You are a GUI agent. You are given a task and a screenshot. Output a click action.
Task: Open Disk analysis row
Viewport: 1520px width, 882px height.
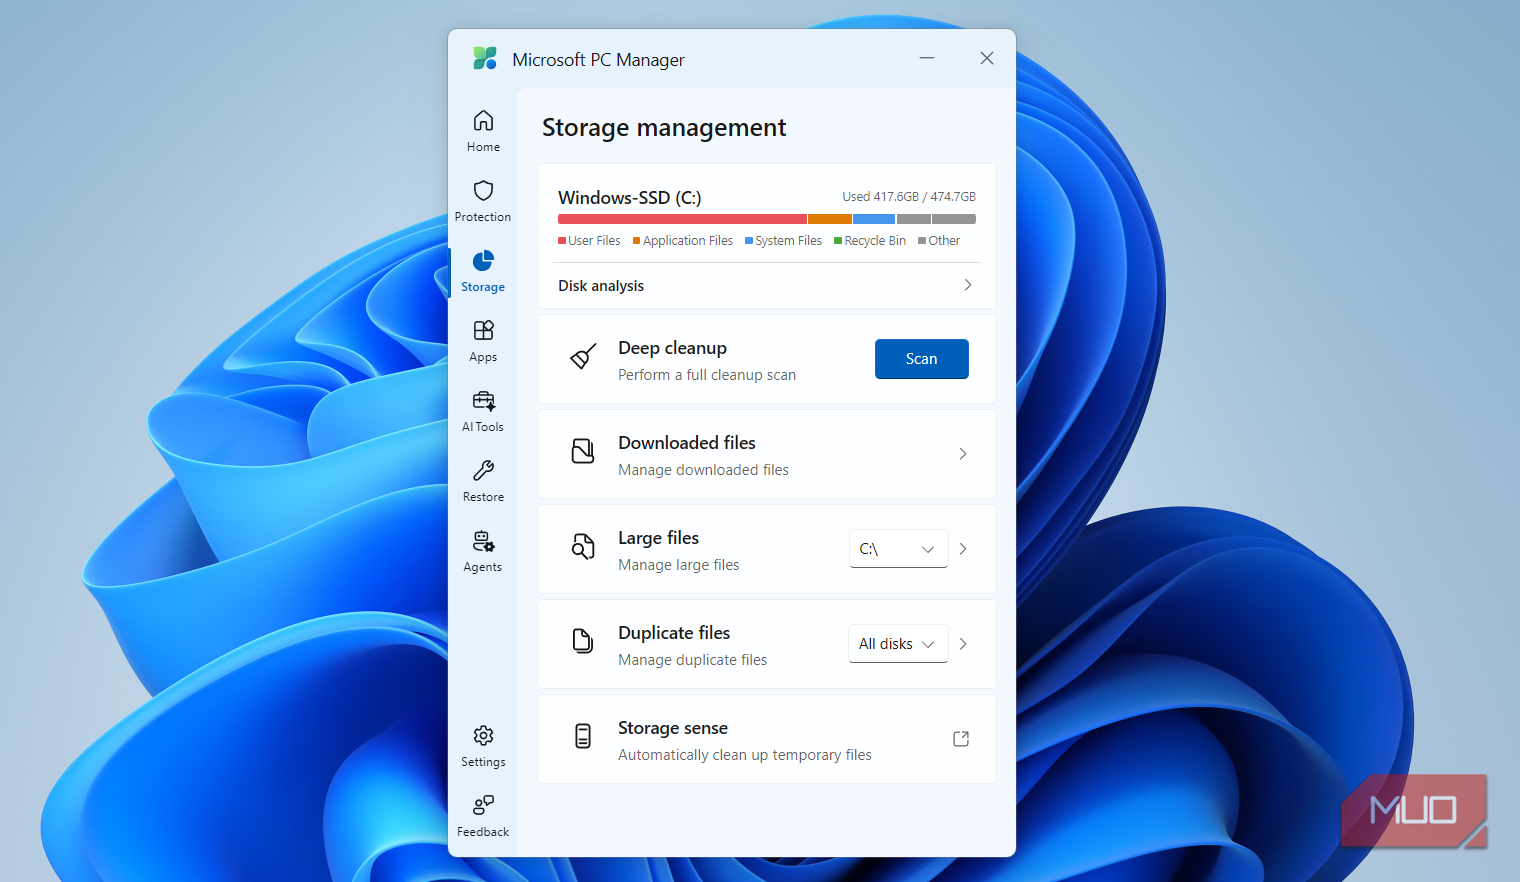766,285
